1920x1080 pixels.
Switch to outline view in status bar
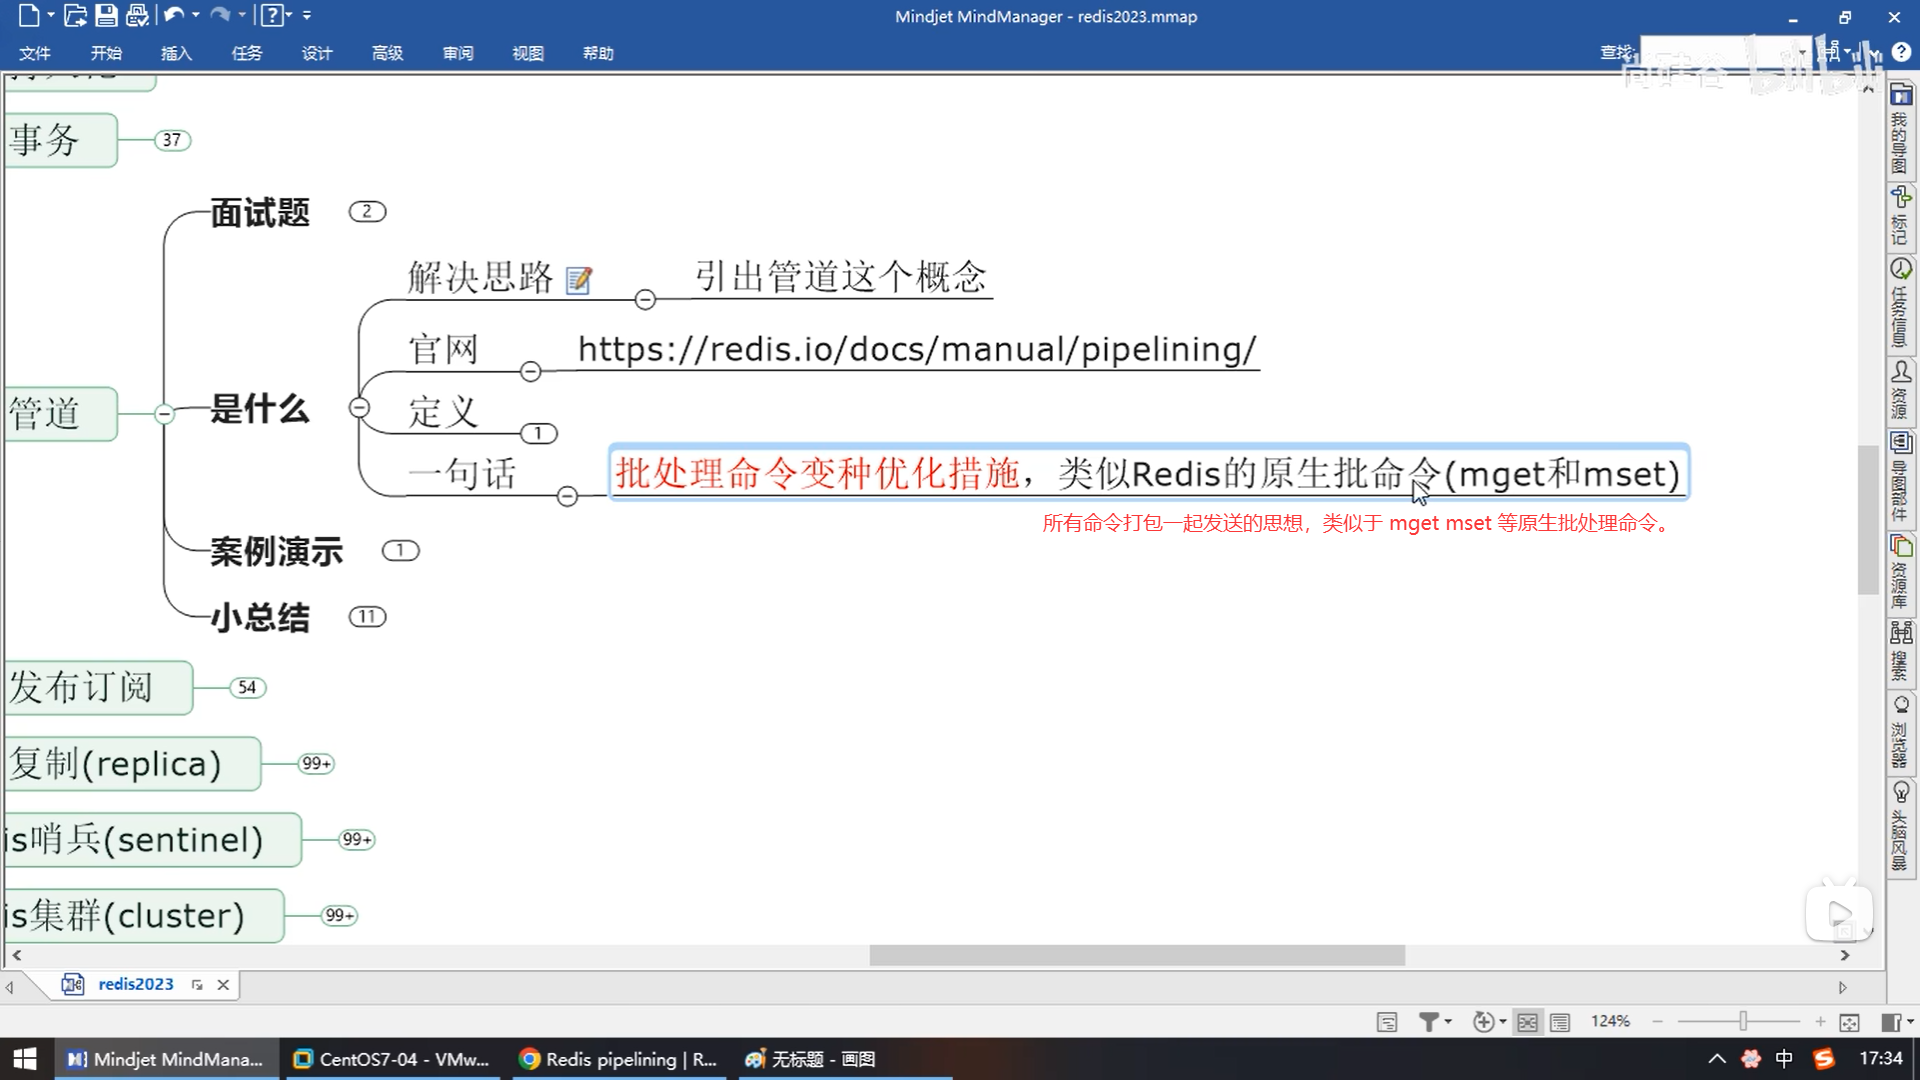(x=1559, y=1022)
